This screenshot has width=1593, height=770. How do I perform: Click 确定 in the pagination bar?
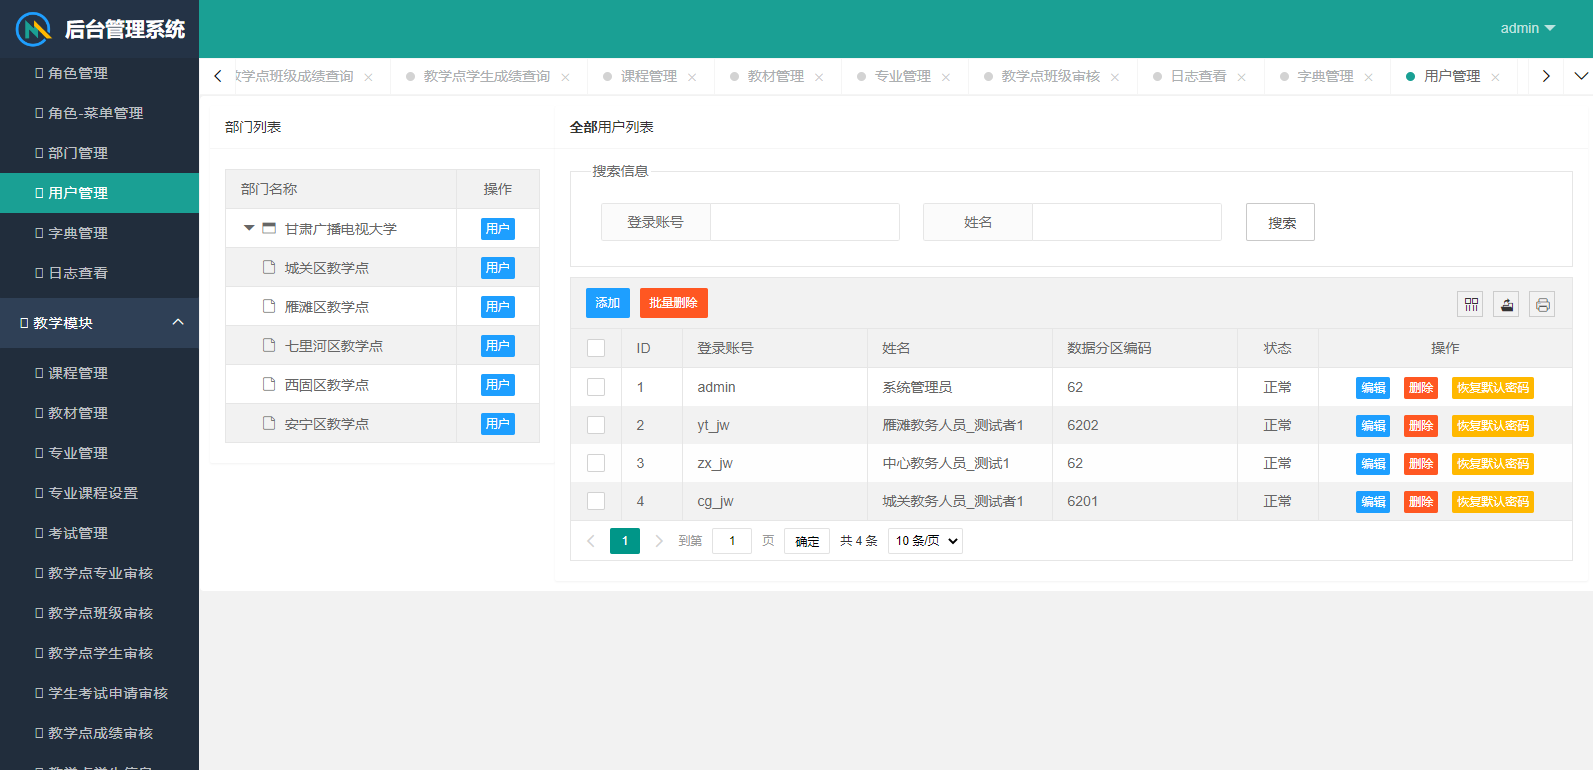click(x=807, y=541)
